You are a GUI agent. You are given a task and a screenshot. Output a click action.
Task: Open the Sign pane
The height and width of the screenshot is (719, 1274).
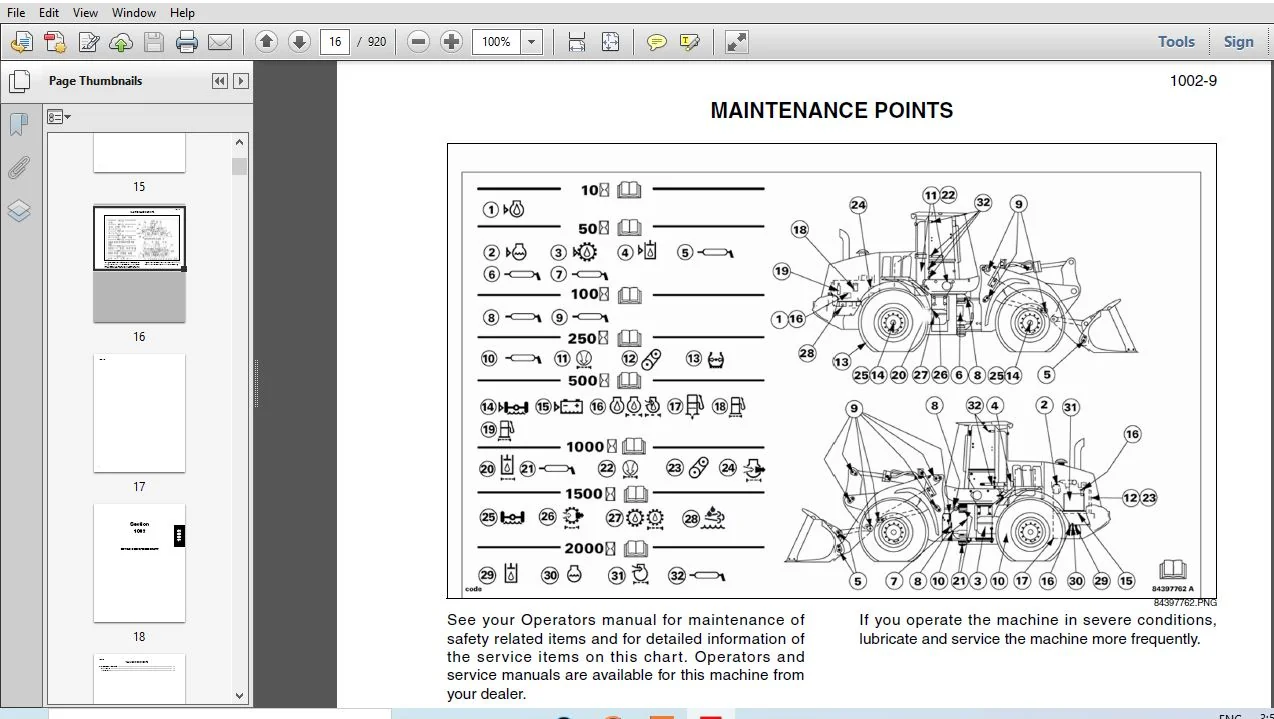coord(1238,42)
